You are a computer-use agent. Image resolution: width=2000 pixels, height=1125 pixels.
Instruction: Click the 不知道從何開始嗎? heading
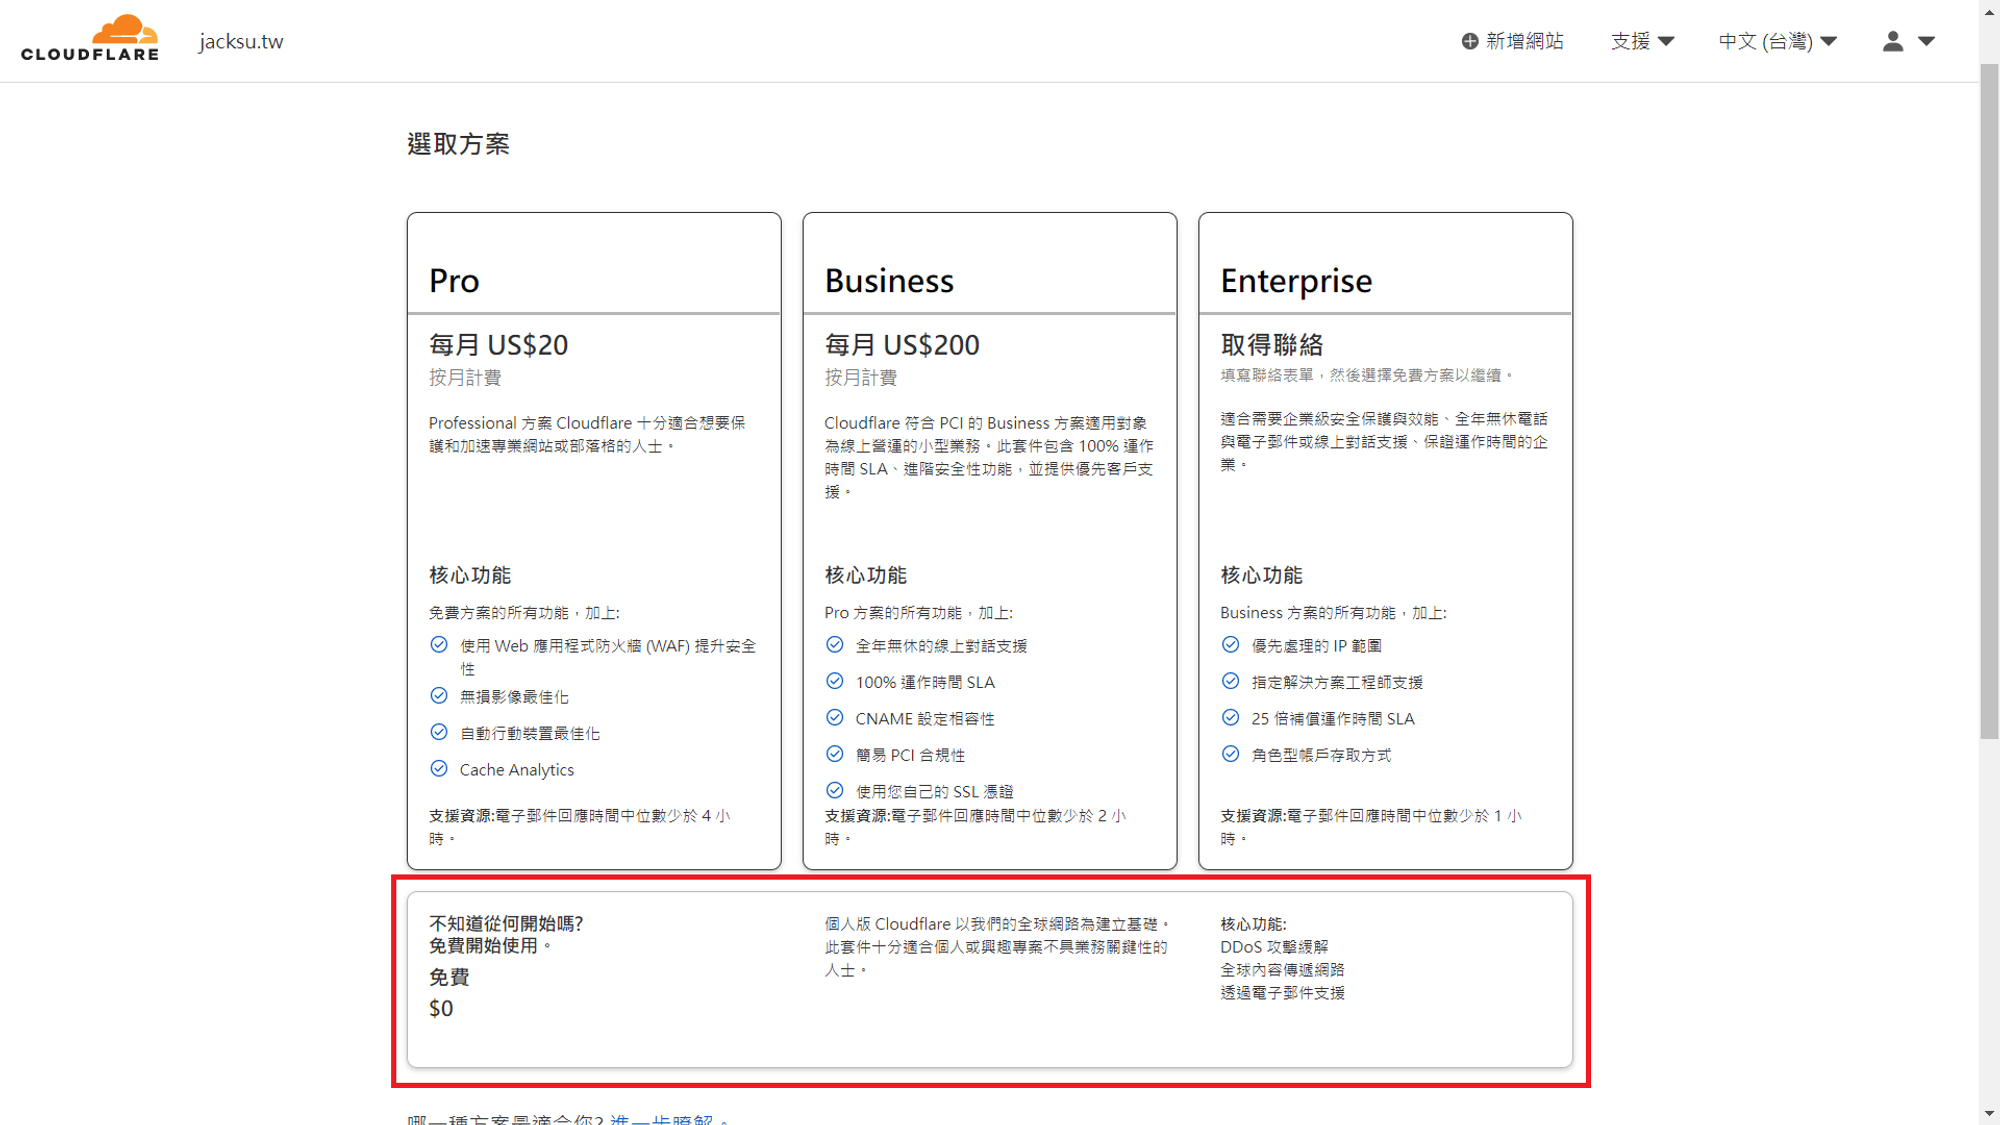(506, 923)
